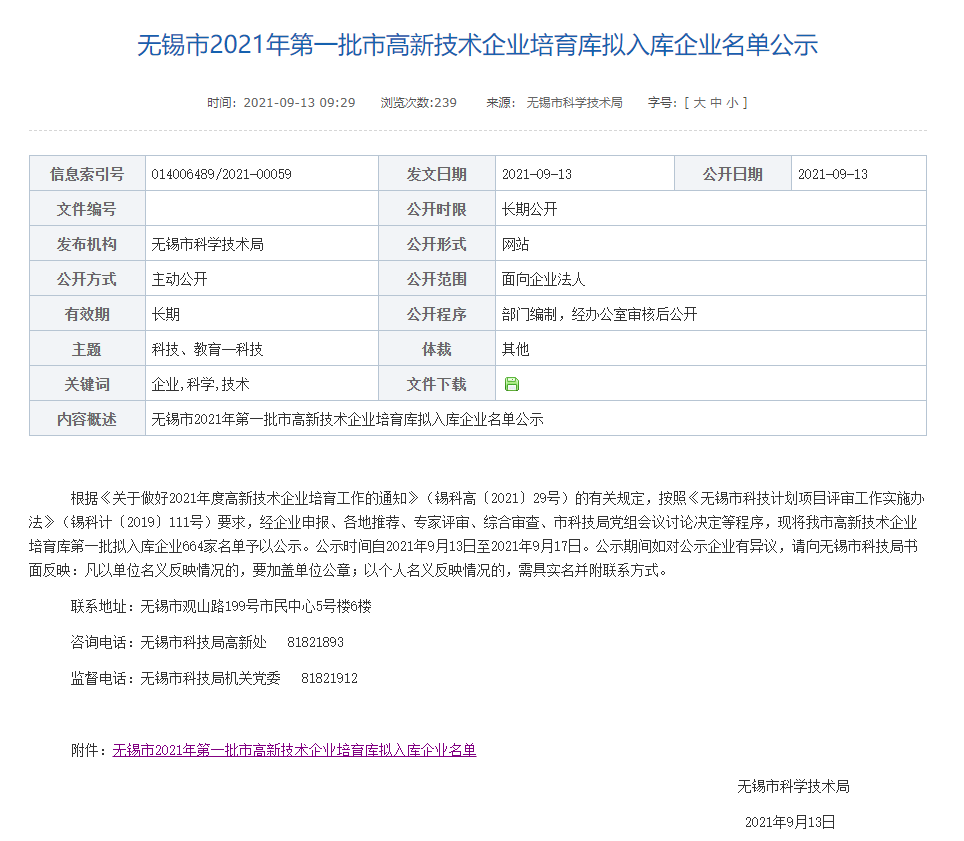
Task: Click the 浏览次数:239 view count
Action: pos(418,102)
